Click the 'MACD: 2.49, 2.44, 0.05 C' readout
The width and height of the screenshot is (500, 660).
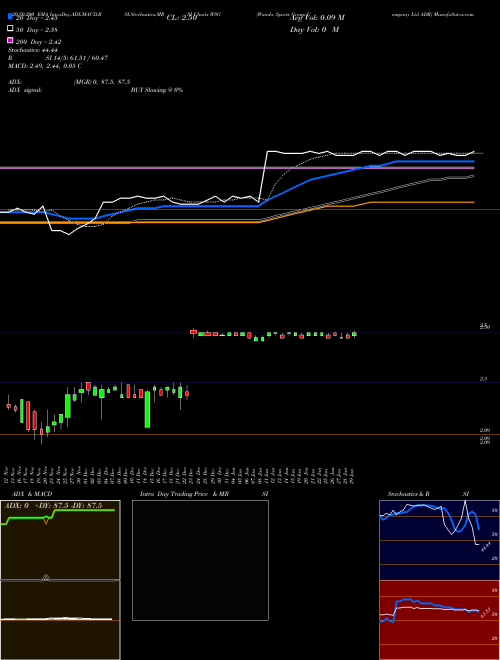pyautogui.click(x=45, y=66)
